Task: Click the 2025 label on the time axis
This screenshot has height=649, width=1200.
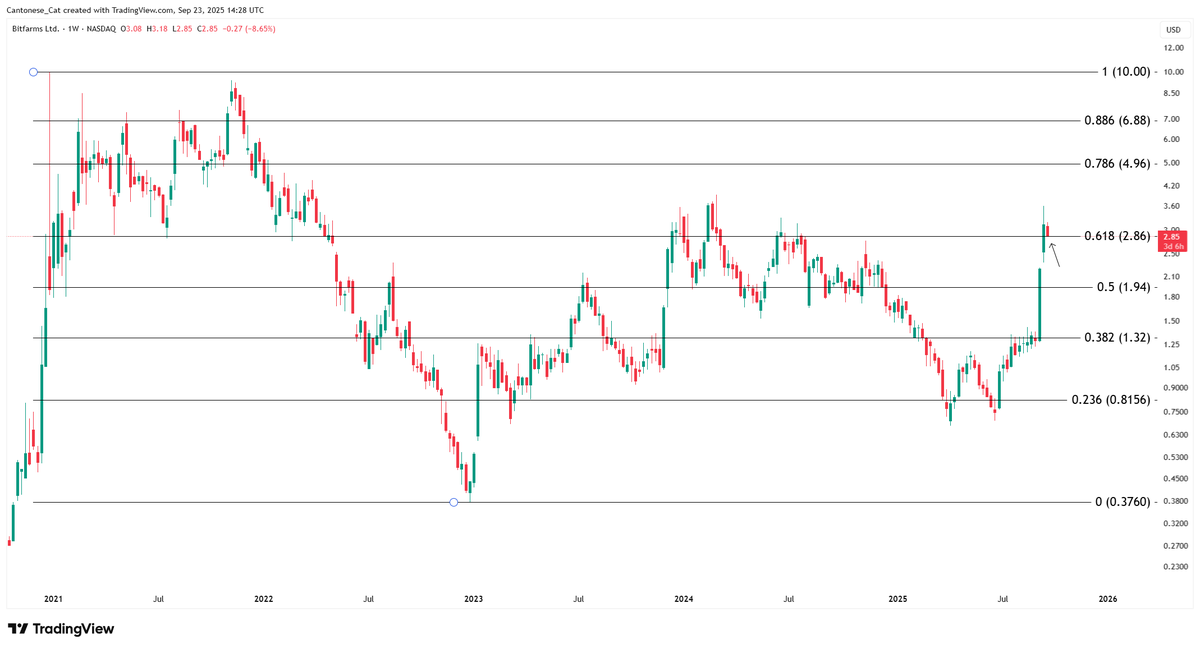Action: 898,599
